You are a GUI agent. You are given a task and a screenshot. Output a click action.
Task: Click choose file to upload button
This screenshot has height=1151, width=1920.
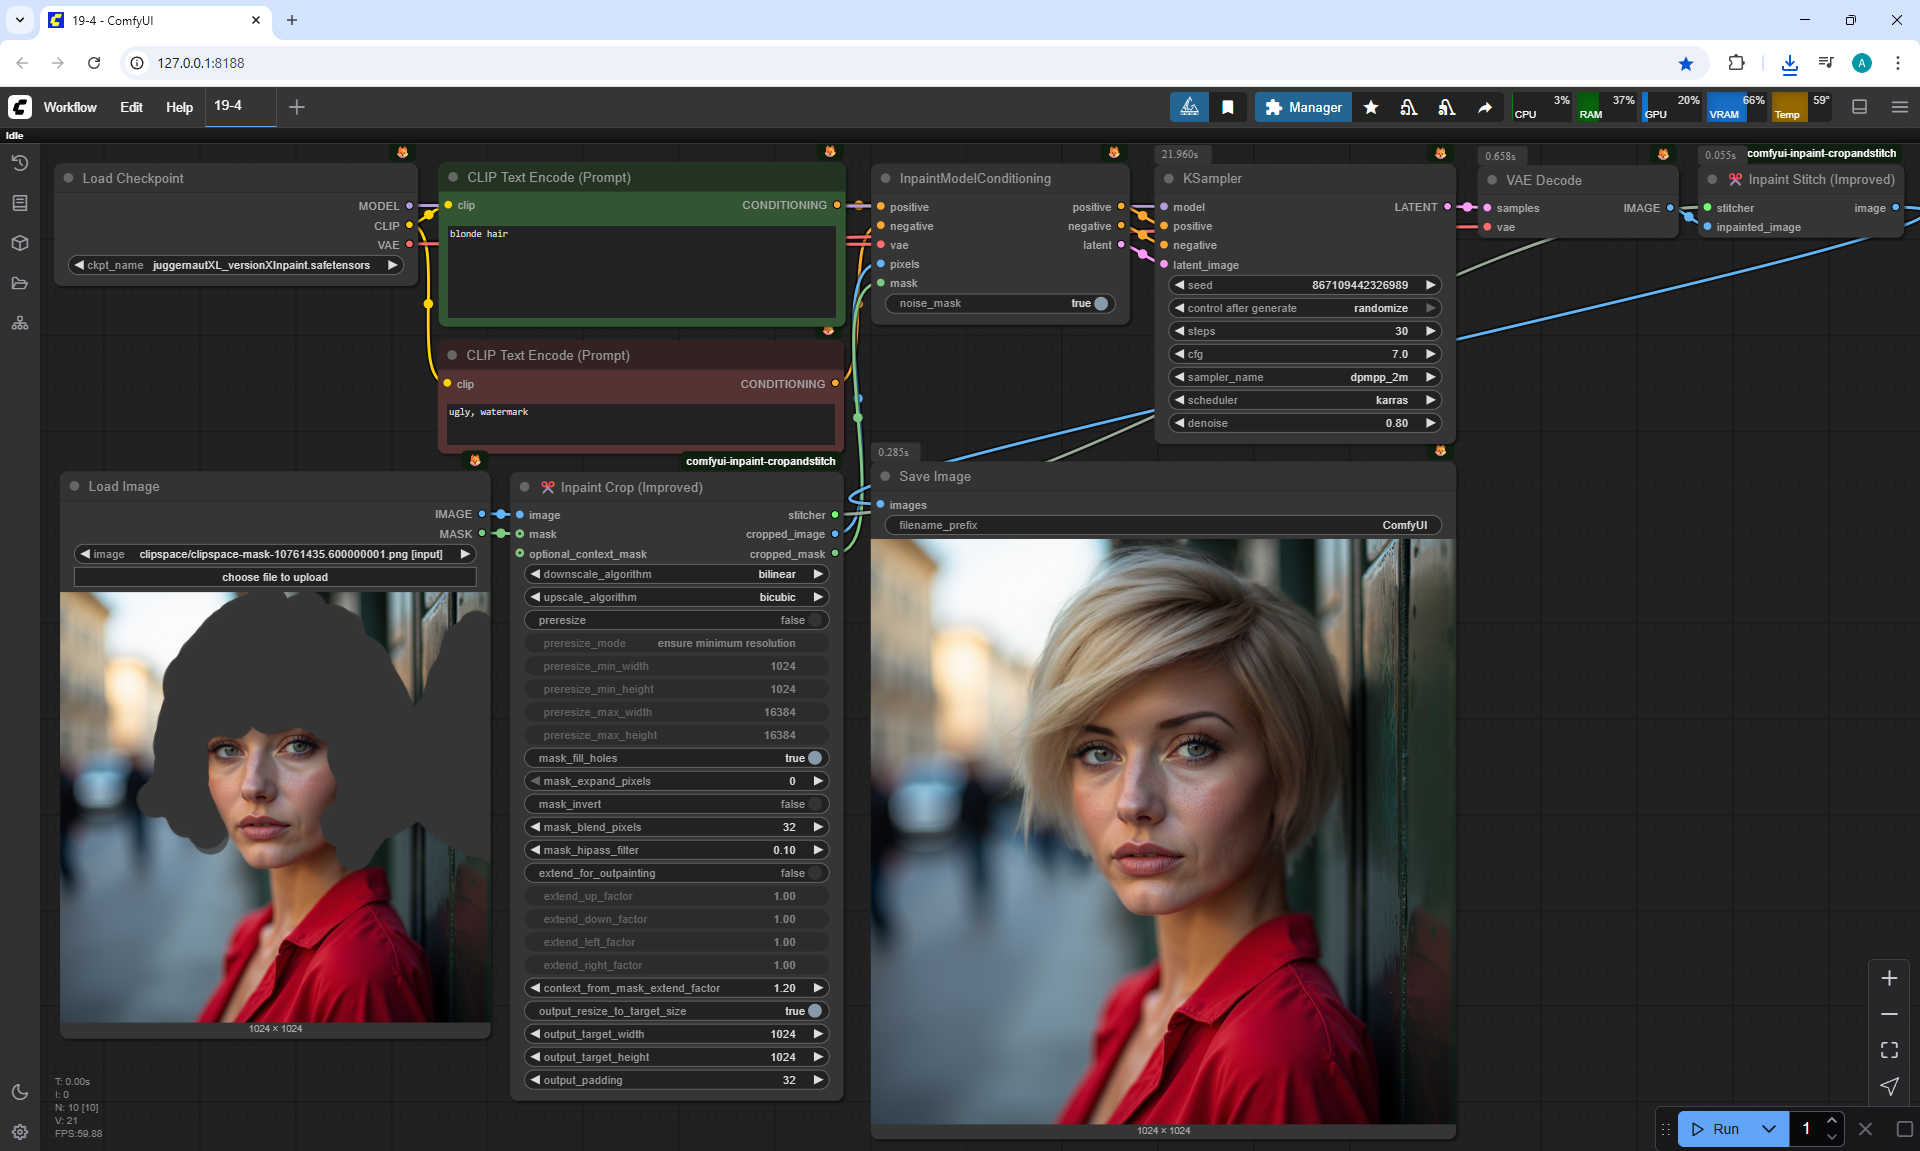[x=275, y=577]
